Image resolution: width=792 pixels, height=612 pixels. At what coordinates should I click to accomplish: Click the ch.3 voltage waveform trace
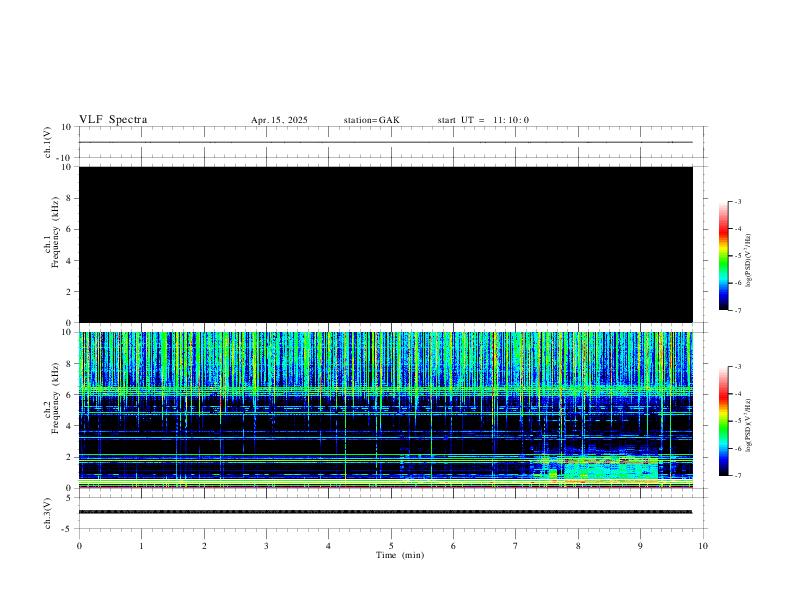pyautogui.click(x=386, y=512)
